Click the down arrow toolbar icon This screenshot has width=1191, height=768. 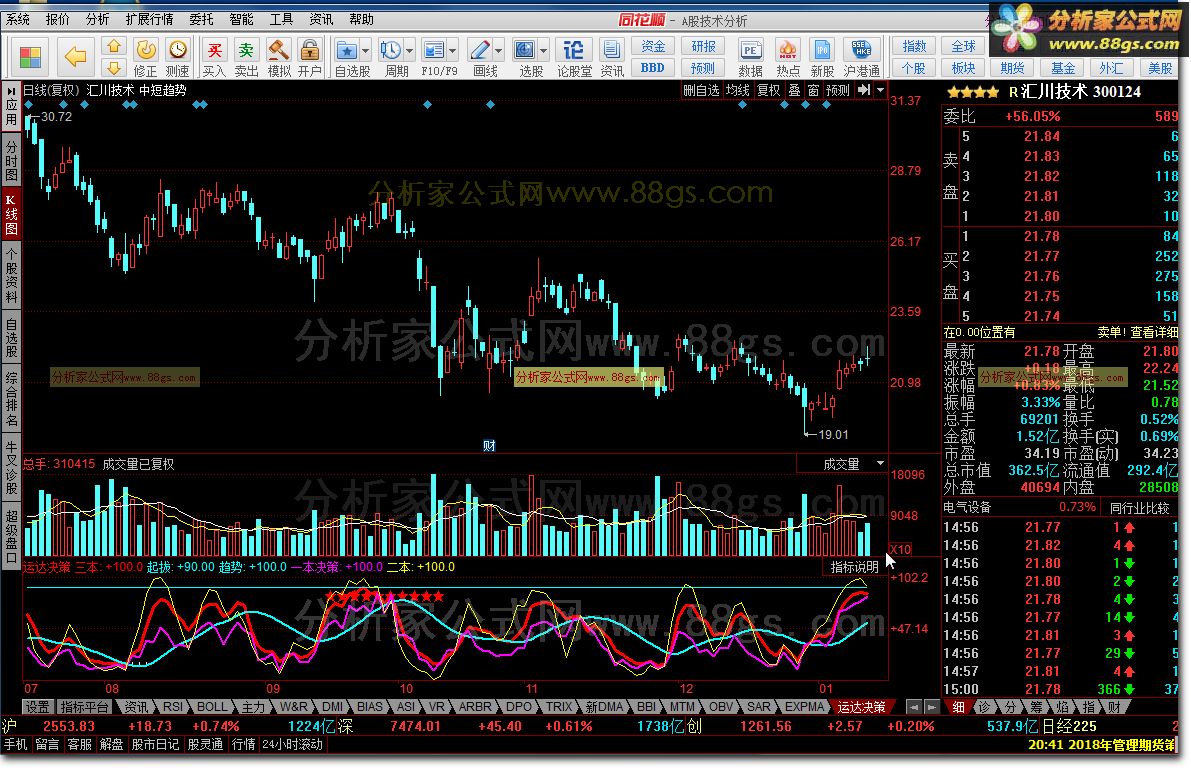(x=114, y=68)
